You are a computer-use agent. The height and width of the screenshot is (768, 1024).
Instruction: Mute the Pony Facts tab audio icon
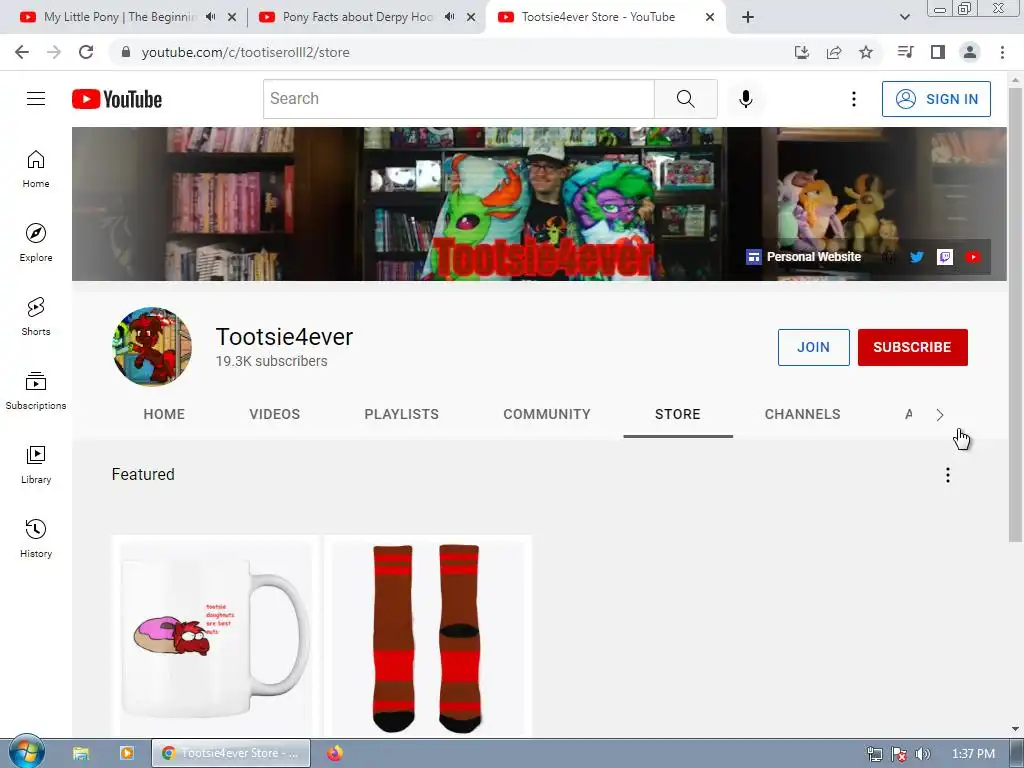pos(449,17)
